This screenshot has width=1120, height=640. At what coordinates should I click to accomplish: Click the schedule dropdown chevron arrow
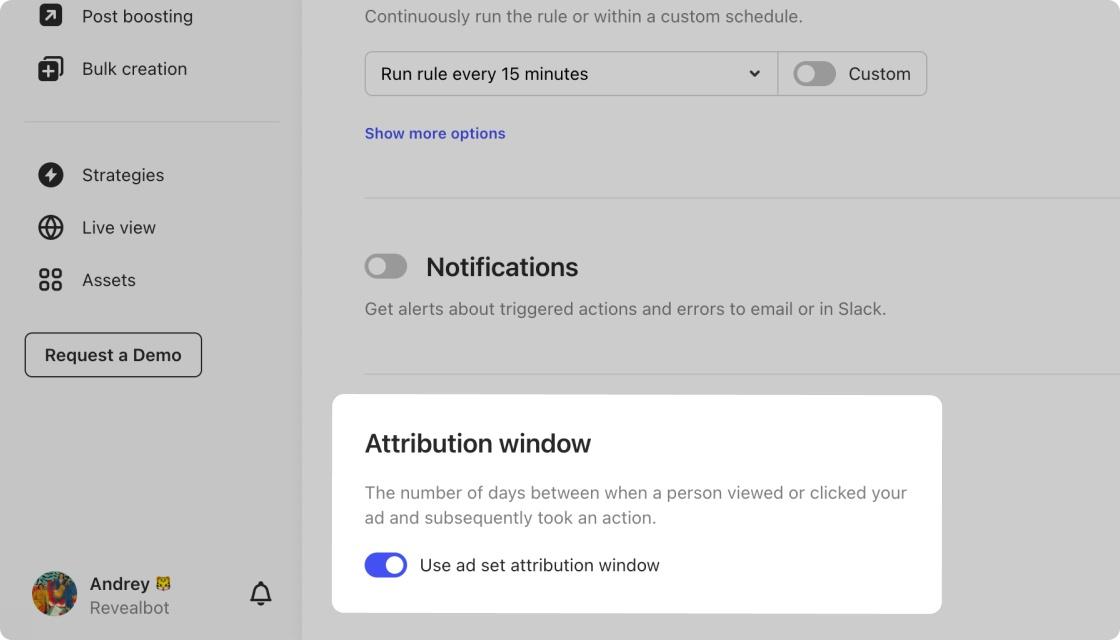point(754,74)
